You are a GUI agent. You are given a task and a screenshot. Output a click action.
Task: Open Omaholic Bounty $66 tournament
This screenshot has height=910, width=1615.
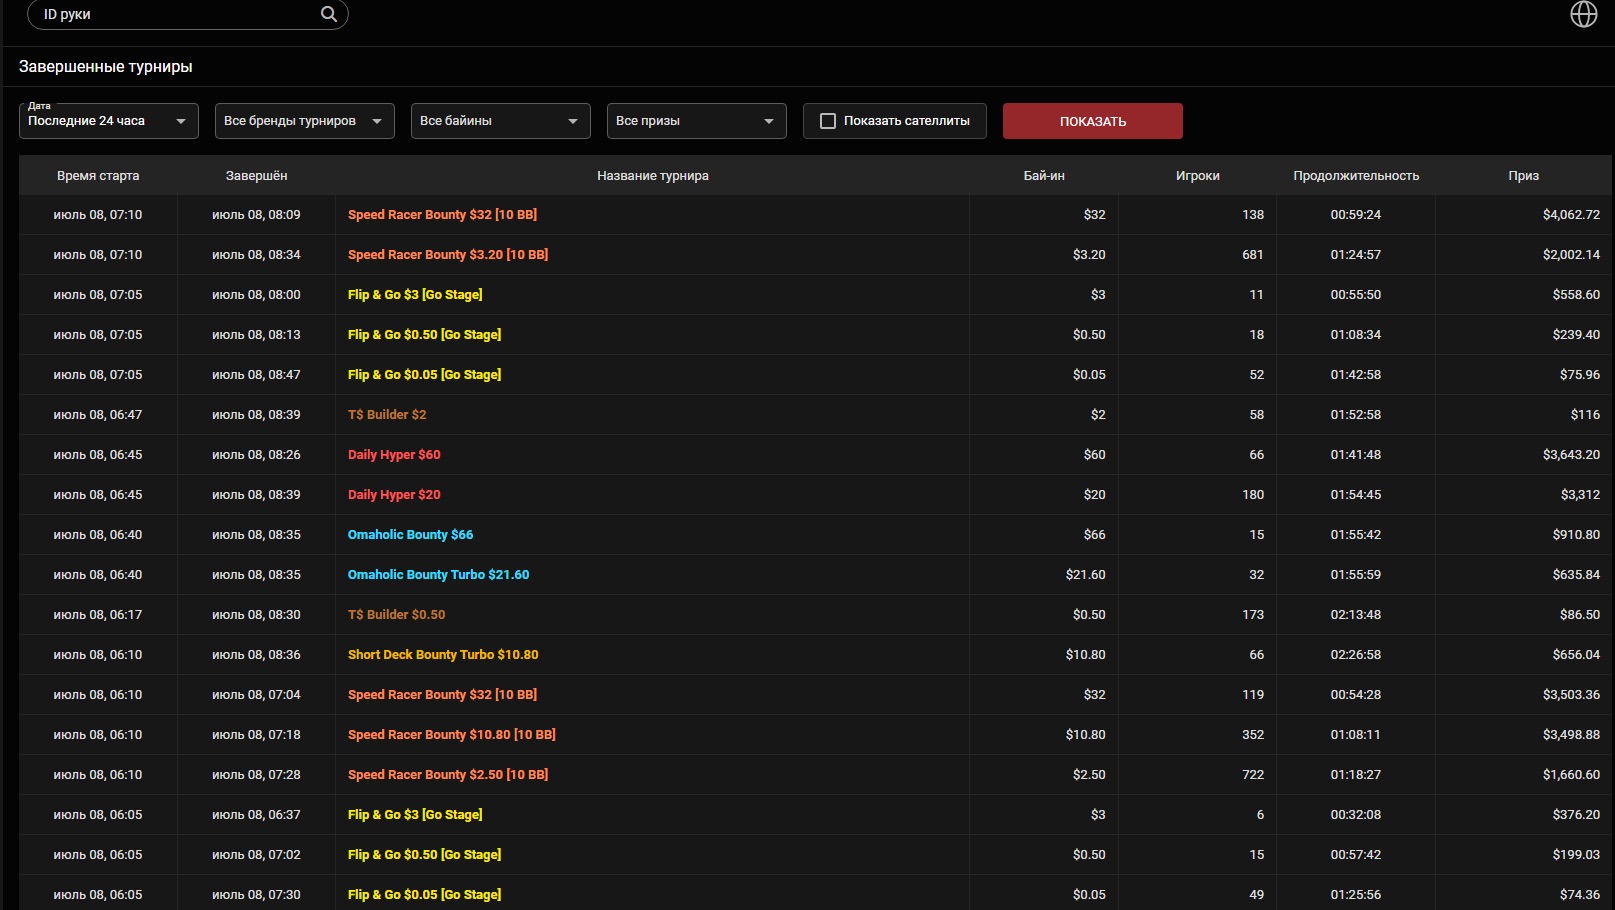410,535
